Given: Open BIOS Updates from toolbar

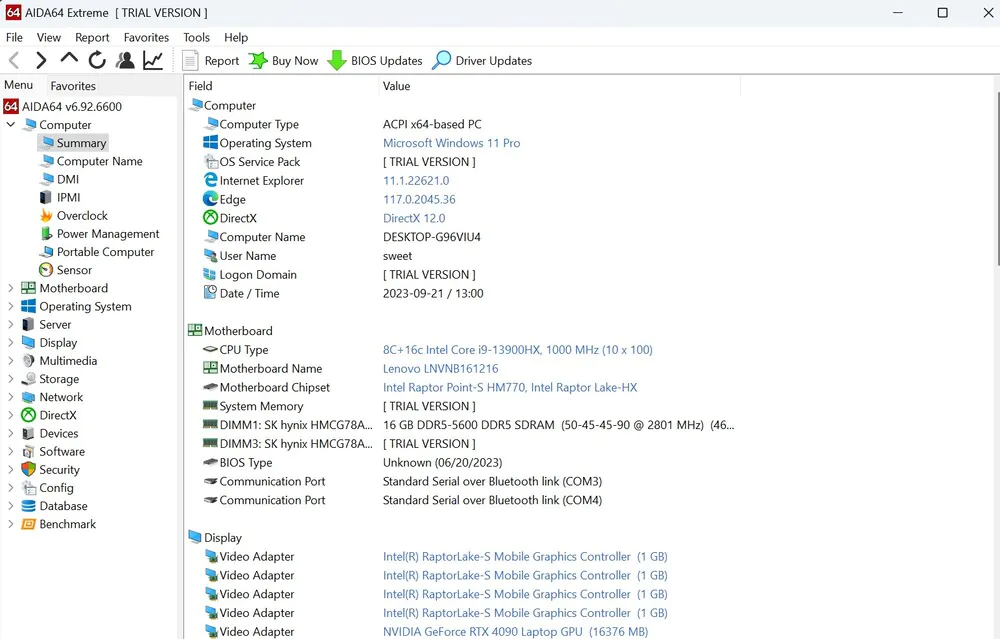Looking at the screenshot, I should 374,61.
